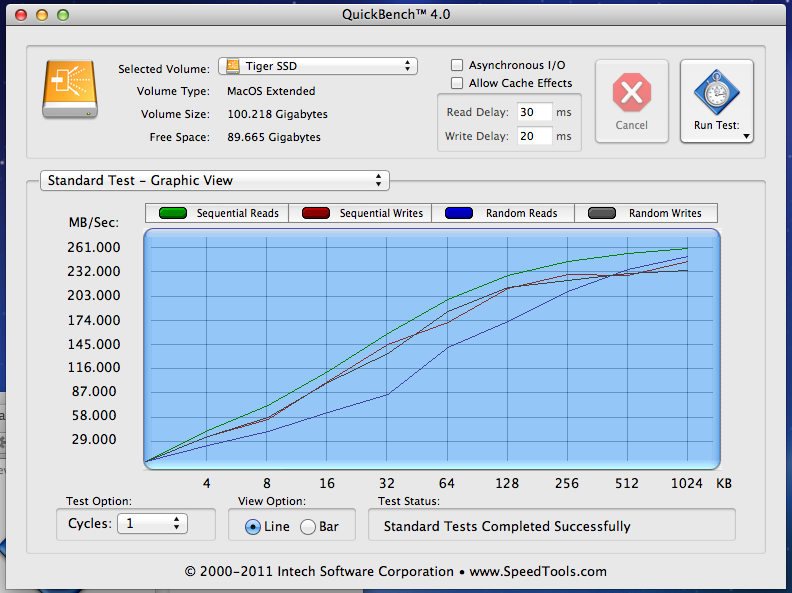Click the blue Random Reads swatch
The height and width of the screenshot is (593, 792).
coord(457,213)
